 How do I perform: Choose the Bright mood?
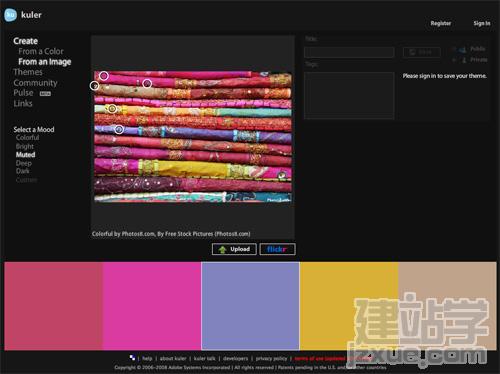25,146
